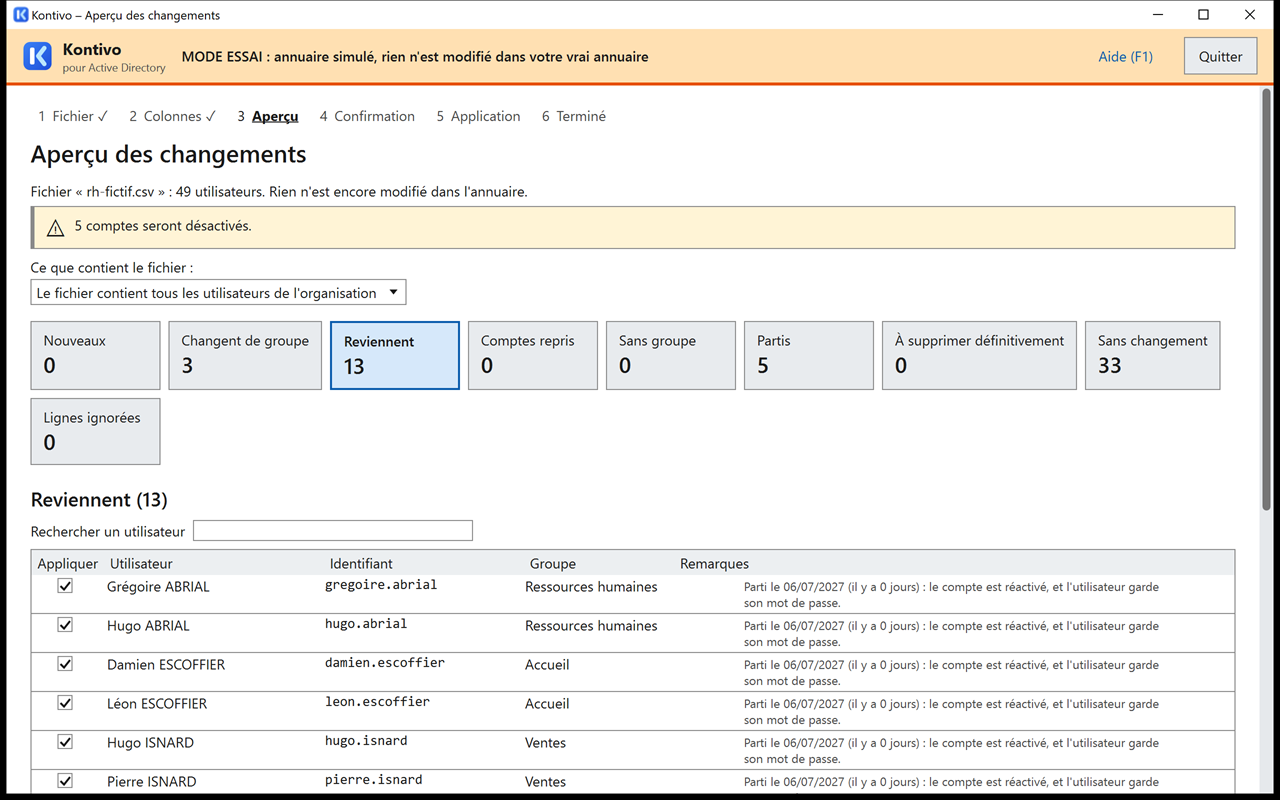Untick the Pierre ISNARD row checkbox
The height and width of the screenshot is (800, 1280).
pyautogui.click(x=65, y=781)
